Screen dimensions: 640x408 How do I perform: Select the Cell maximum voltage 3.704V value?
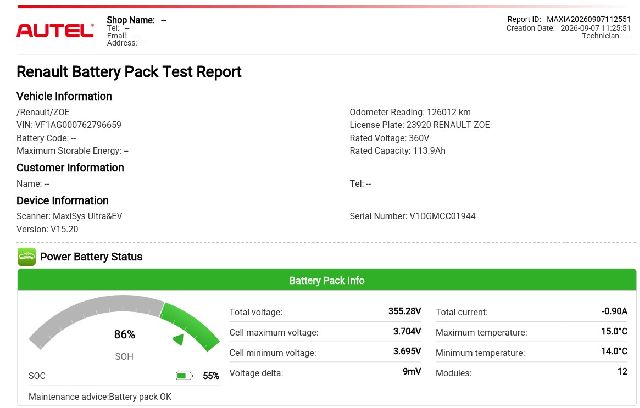(407, 331)
